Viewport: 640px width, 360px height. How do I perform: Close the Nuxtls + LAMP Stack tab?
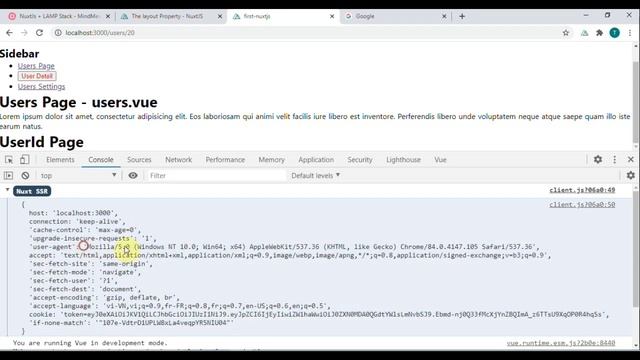[x=108, y=16]
